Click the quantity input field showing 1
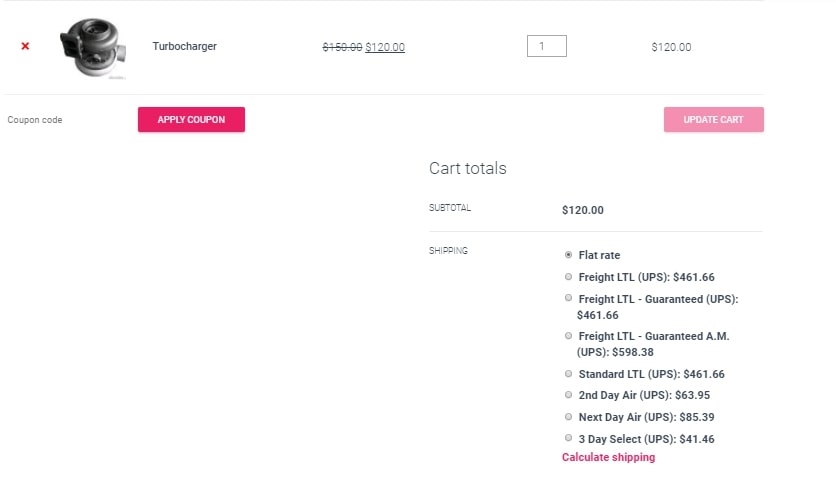The width and height of the screenshot is (836, 478). (x=546, y=46)
